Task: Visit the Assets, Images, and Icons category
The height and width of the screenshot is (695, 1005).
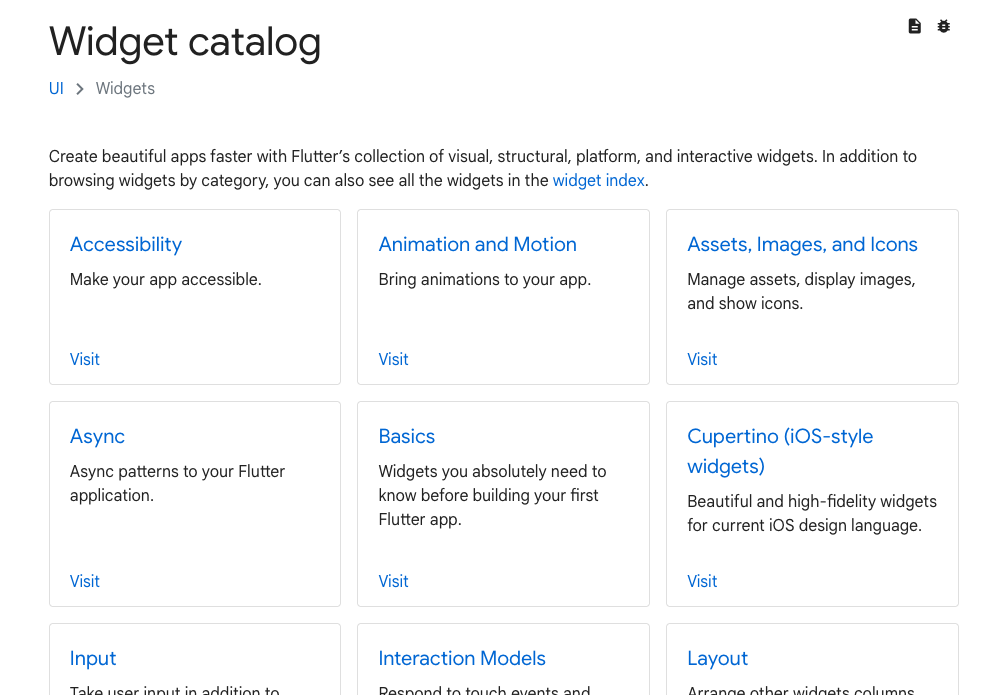Action: click(x=702, y=359)
